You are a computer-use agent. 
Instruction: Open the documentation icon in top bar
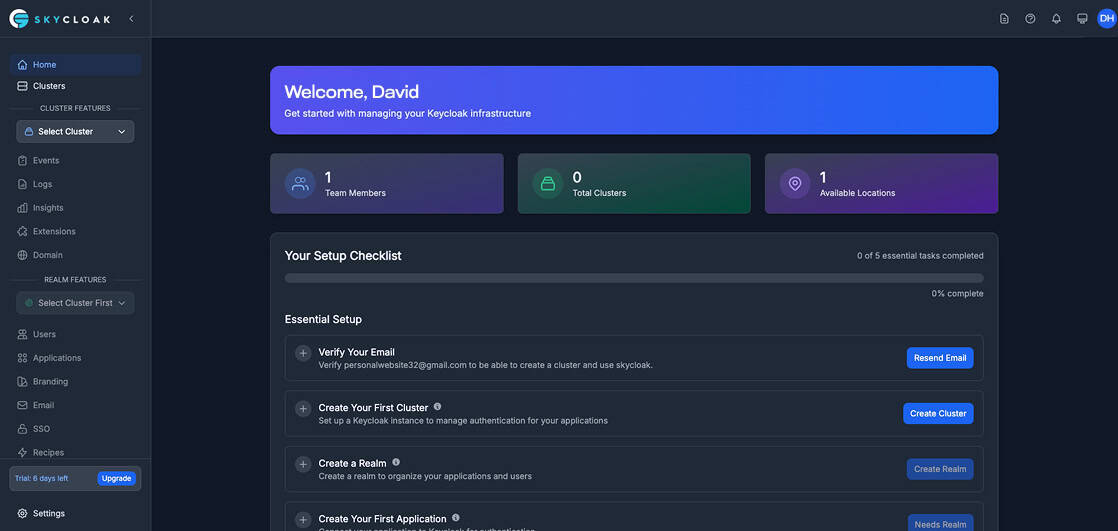click(1004, 19)
